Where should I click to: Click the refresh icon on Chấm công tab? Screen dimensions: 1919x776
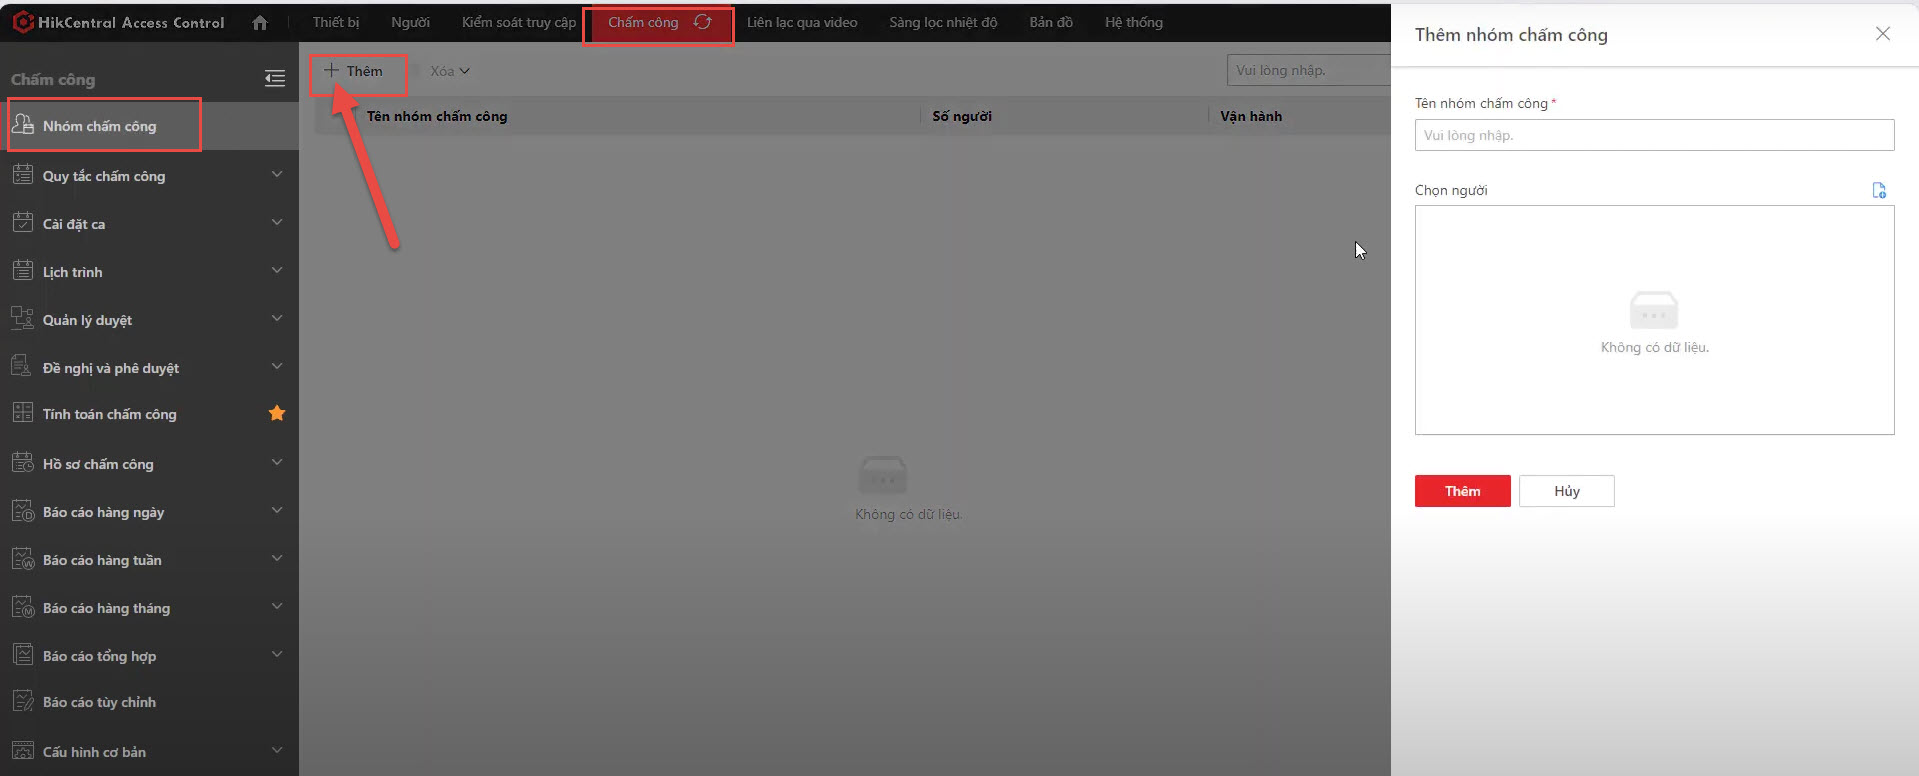pyautogui.click(x=703, y=22)
